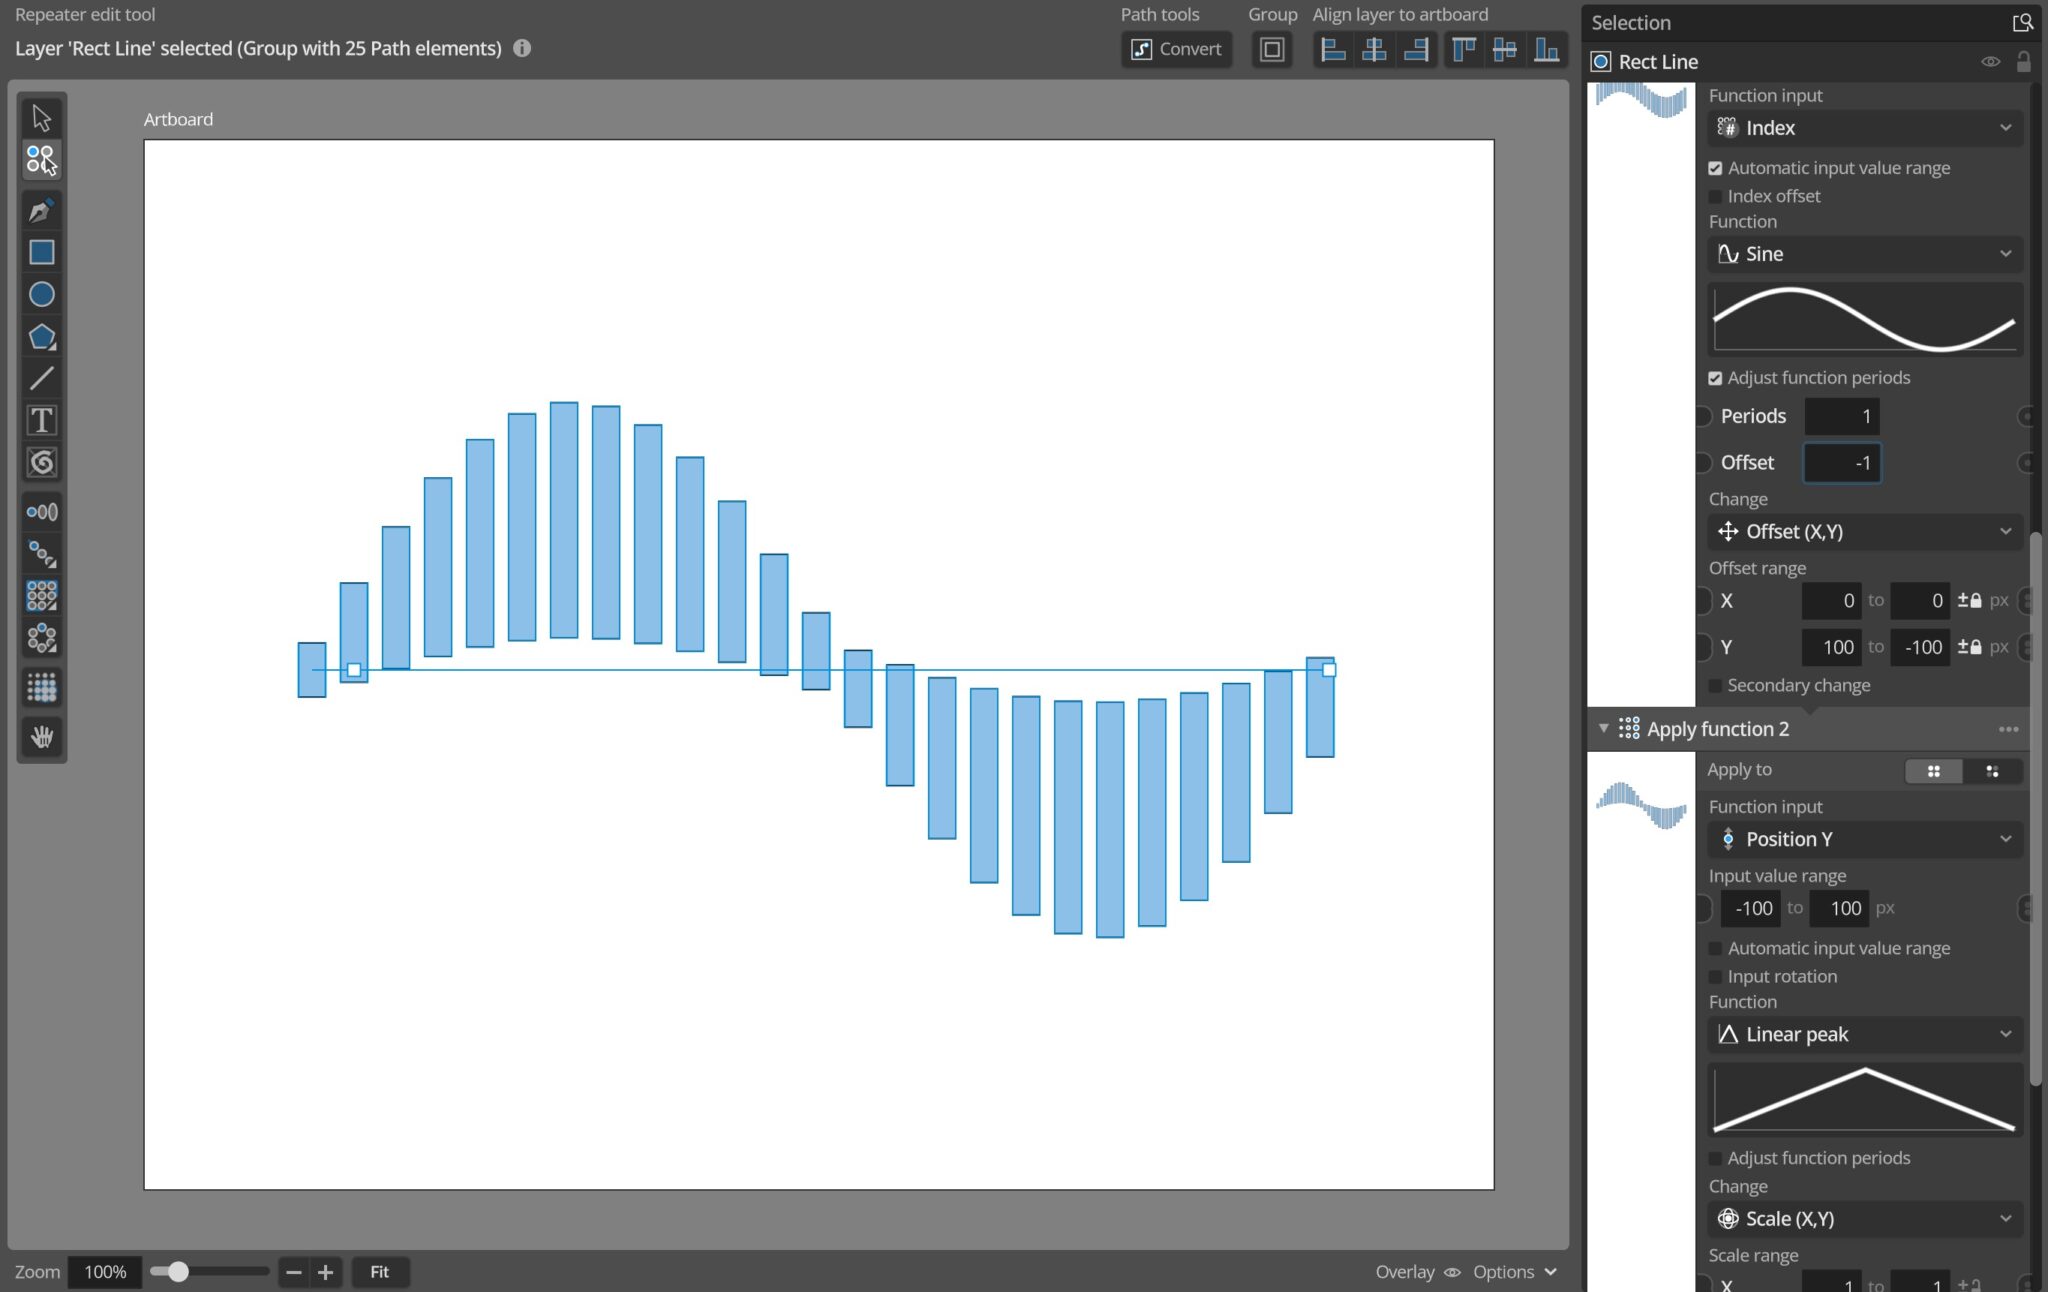Click the Convert button under Path tools
The image size is (2048, 1292).
(x=1176, y=48)
